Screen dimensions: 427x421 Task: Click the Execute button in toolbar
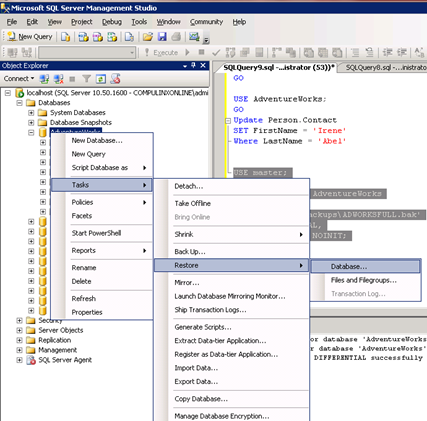(x=162, y=53)
